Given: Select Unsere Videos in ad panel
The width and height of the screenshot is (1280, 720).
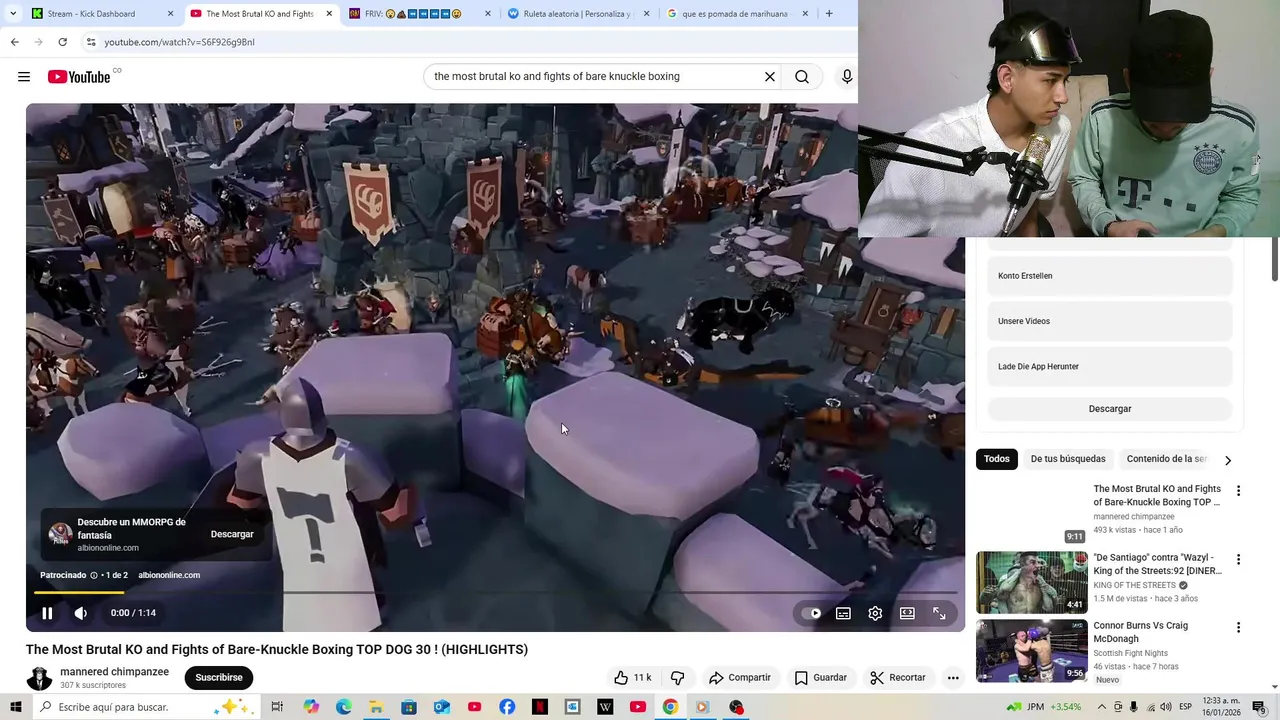Looking at the screenshot, I should [x=1110, y=321].
